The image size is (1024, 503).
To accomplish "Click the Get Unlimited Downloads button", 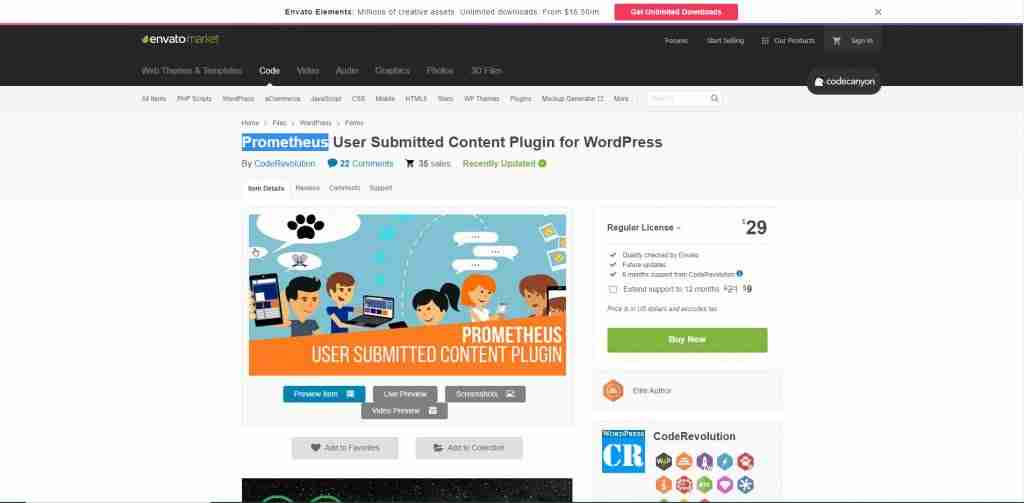I will click(676, 12).
